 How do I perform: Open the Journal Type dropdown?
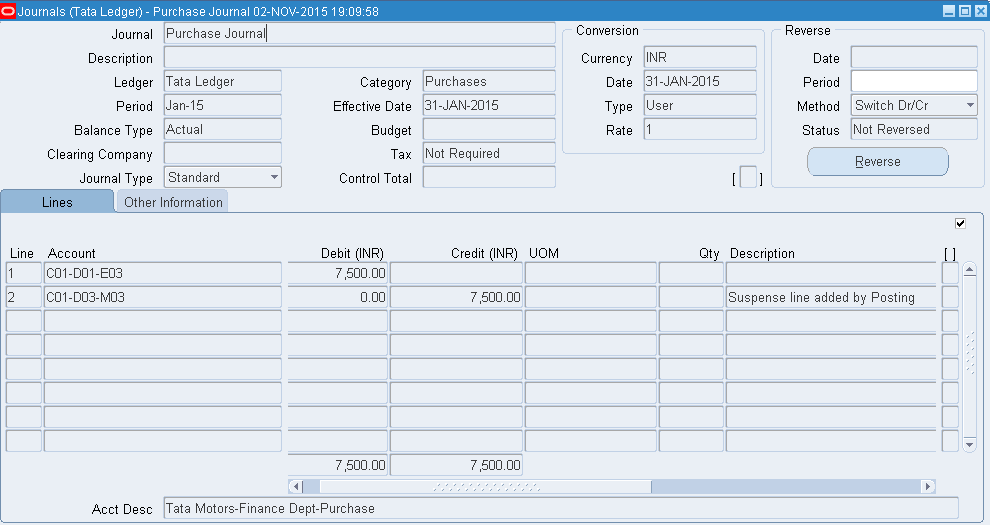click(x=274, y=178)
